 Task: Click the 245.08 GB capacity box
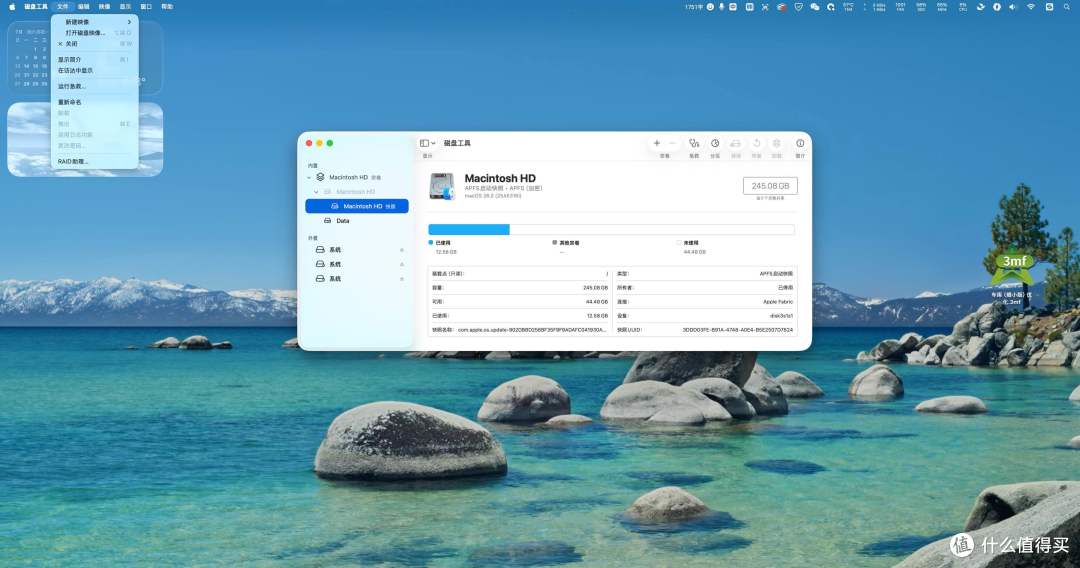[770, 186]
